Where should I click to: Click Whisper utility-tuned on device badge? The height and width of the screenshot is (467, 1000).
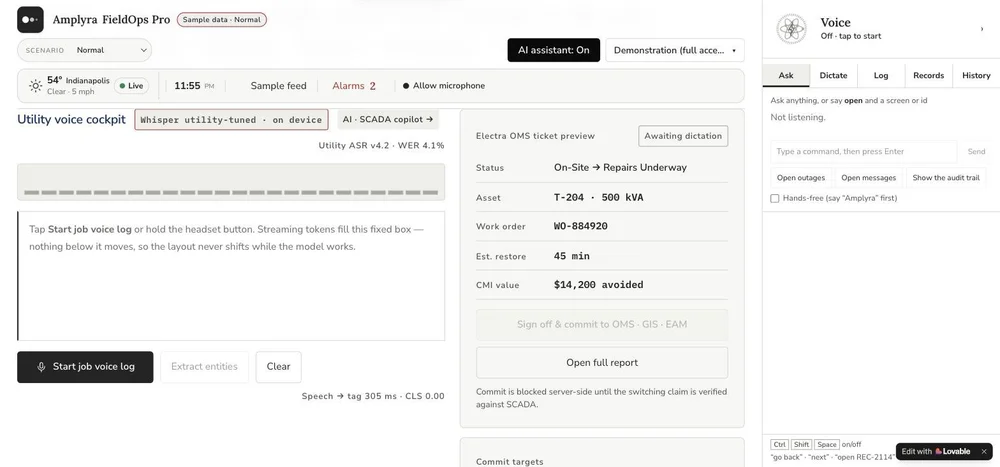231,119
